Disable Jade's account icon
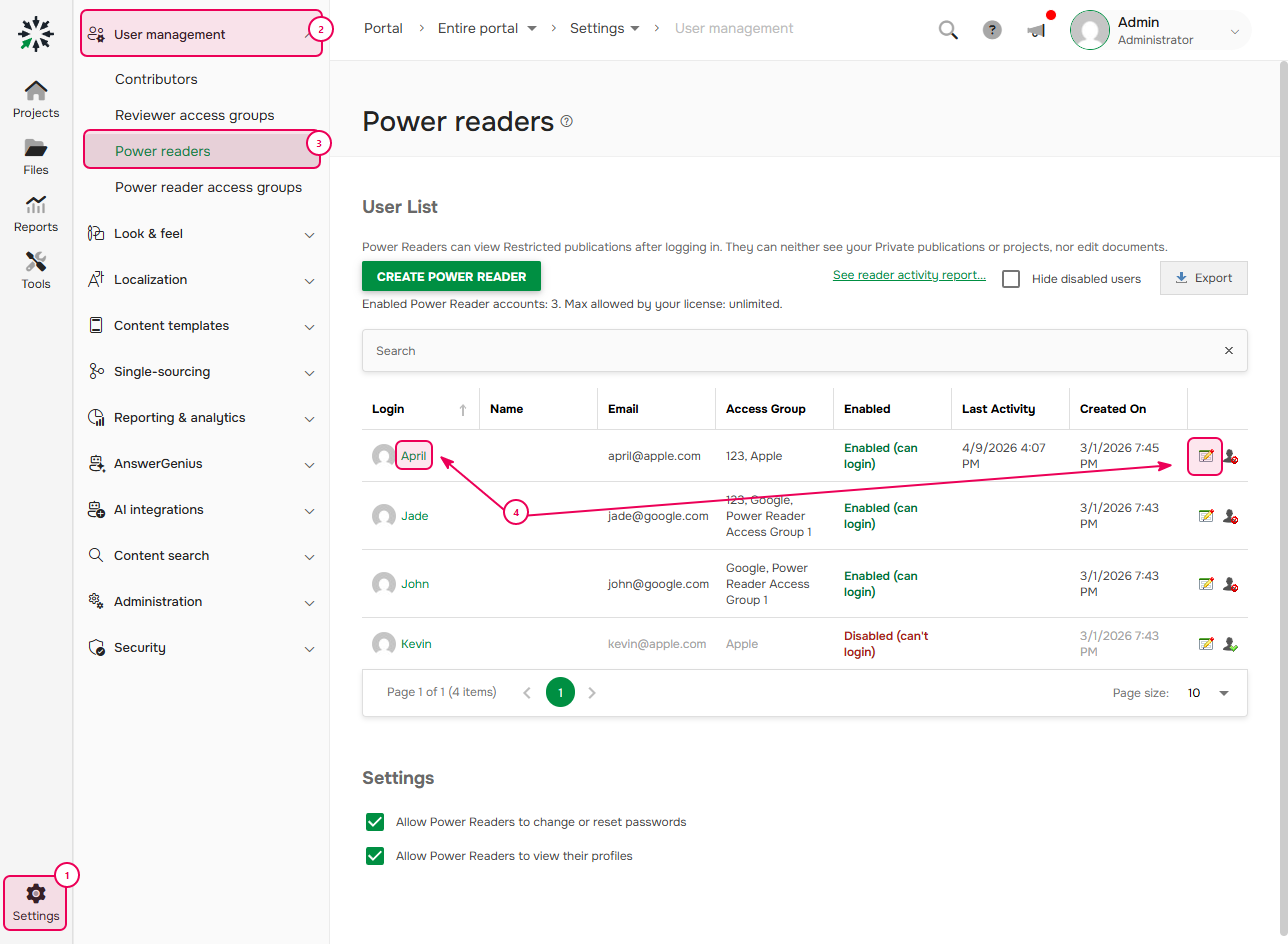1288x944 pixels. point(1231,516)
